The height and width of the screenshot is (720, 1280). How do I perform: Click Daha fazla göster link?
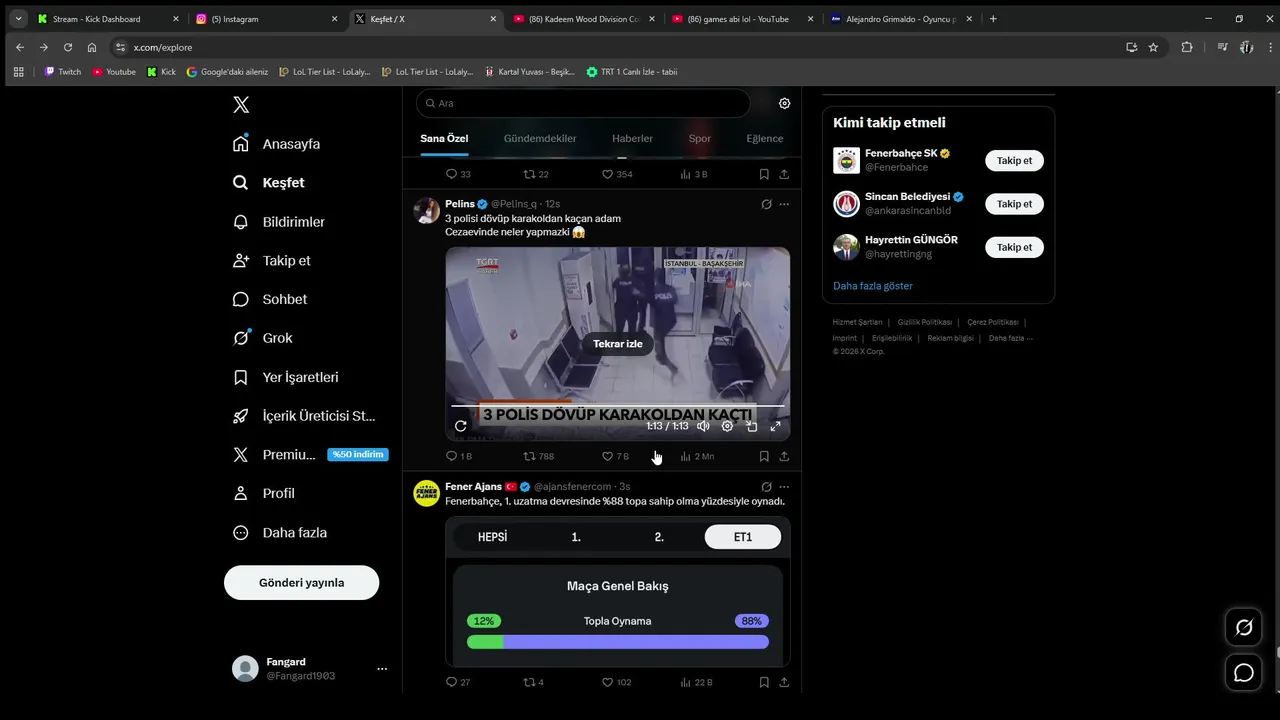pos(873,286)
